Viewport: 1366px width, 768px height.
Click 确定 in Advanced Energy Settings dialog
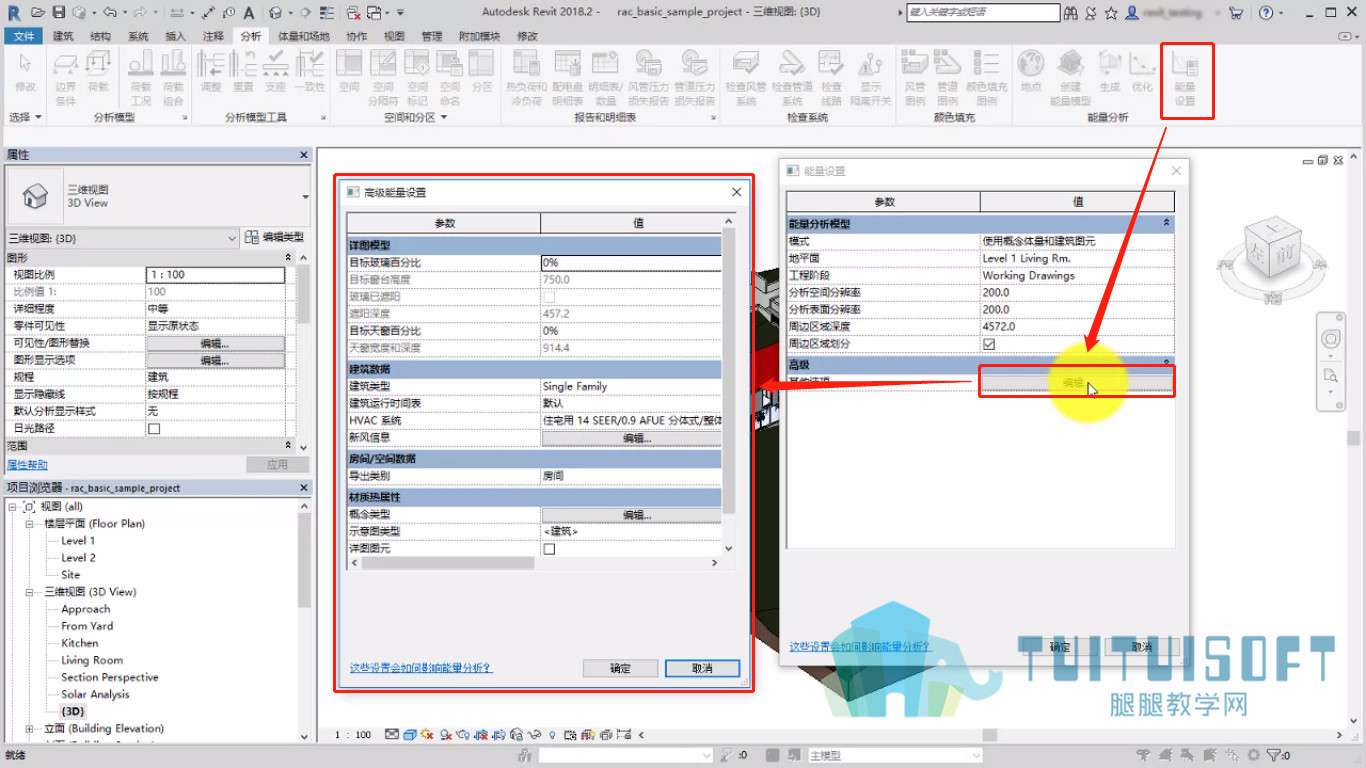pyautogui.click(x=620, y=668)
